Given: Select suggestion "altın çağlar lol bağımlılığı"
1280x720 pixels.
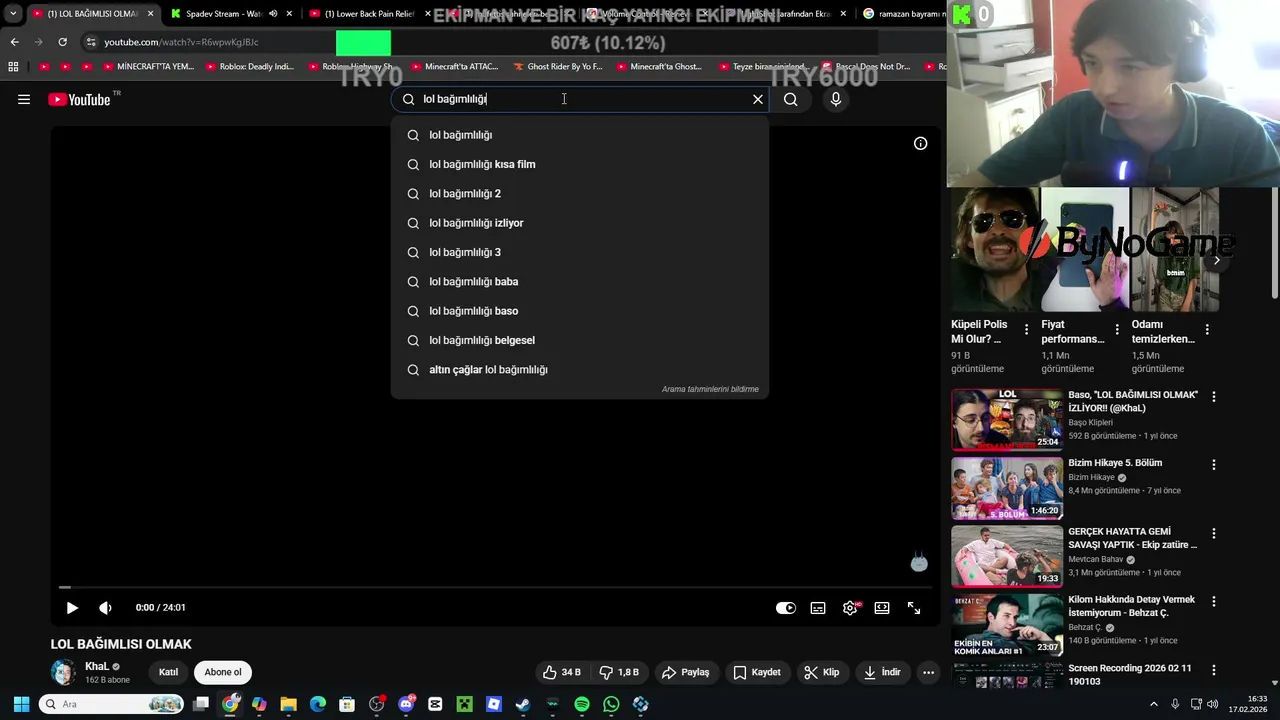Looking at the screenshot, I should pos(580,370).
